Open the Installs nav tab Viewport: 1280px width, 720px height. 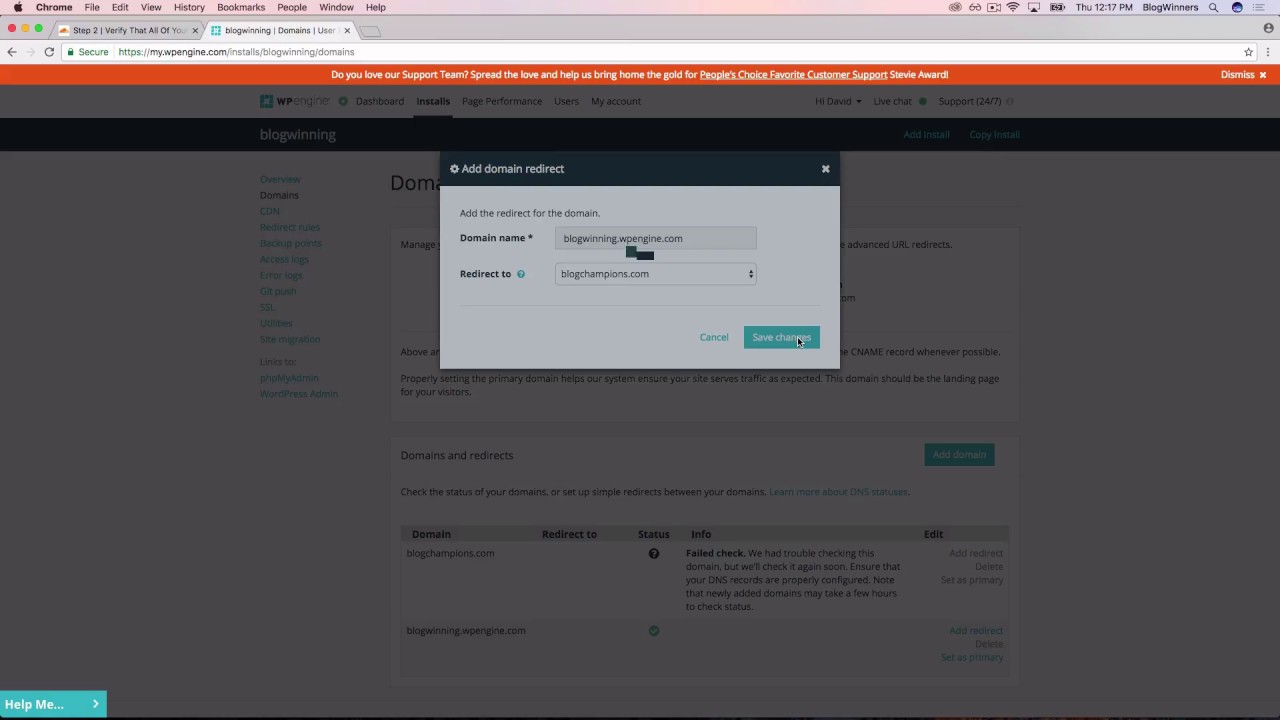(433, 101)
